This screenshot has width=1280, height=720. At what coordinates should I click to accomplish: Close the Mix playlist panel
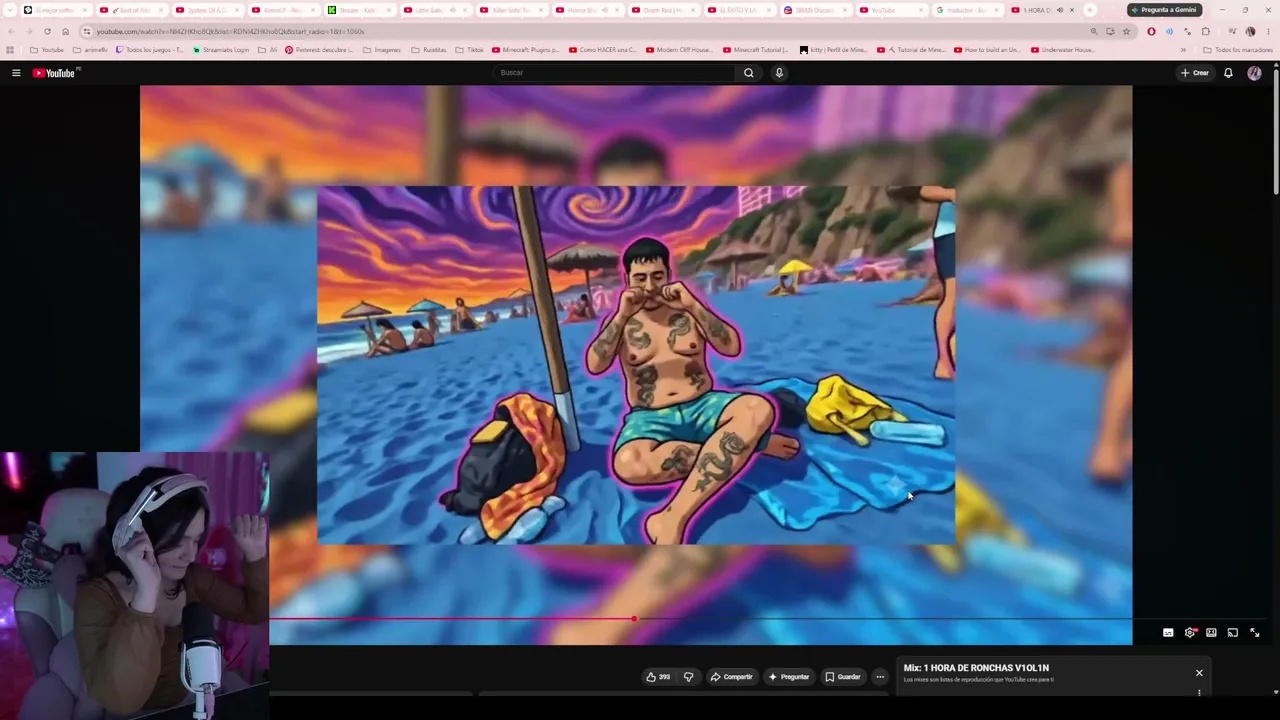pyautogui.click(x=1199, y=673)
